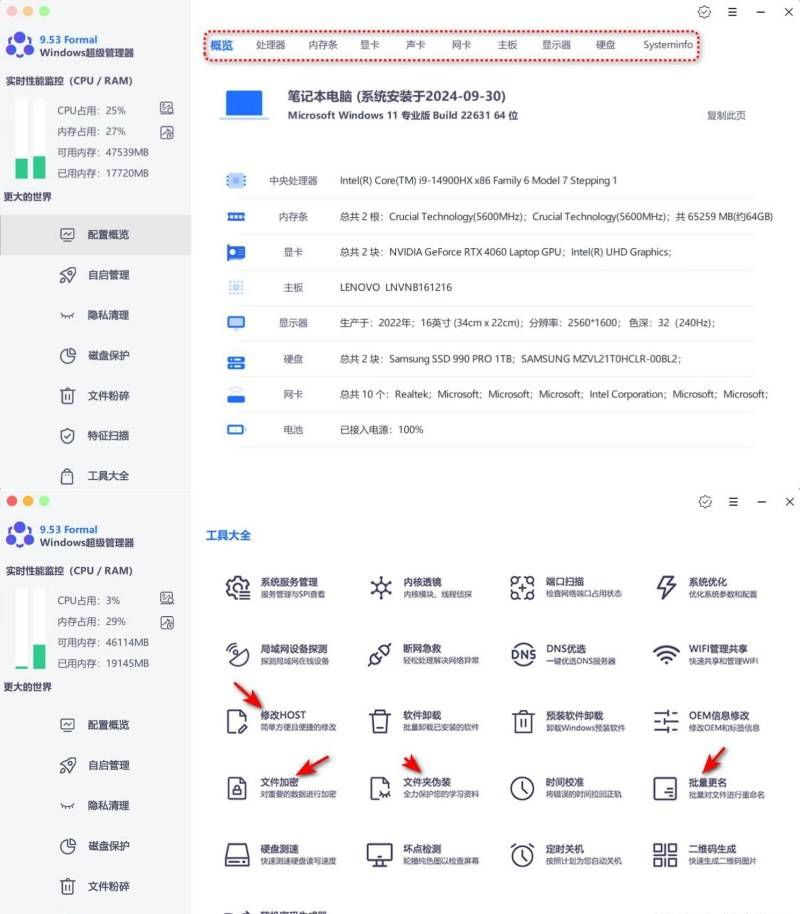The image size is (800, 914).
Task: Select 特征扫描 in the sidebar
Action: click(x=108, y=436)
